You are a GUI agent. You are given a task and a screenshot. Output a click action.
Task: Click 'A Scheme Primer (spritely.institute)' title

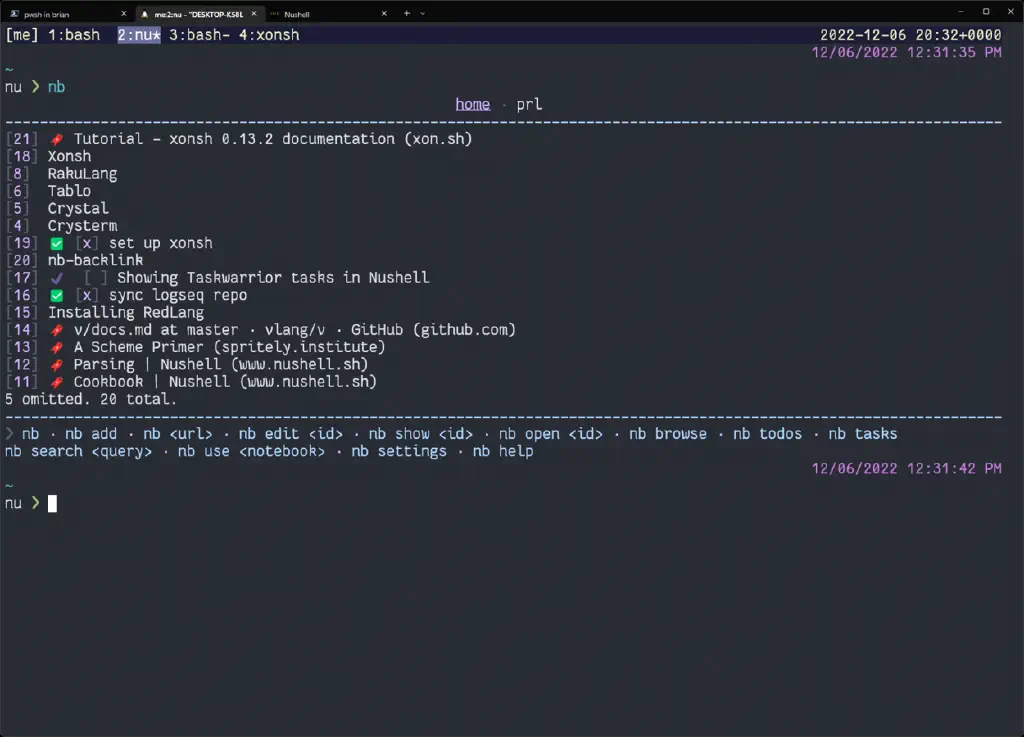point(229,347)
